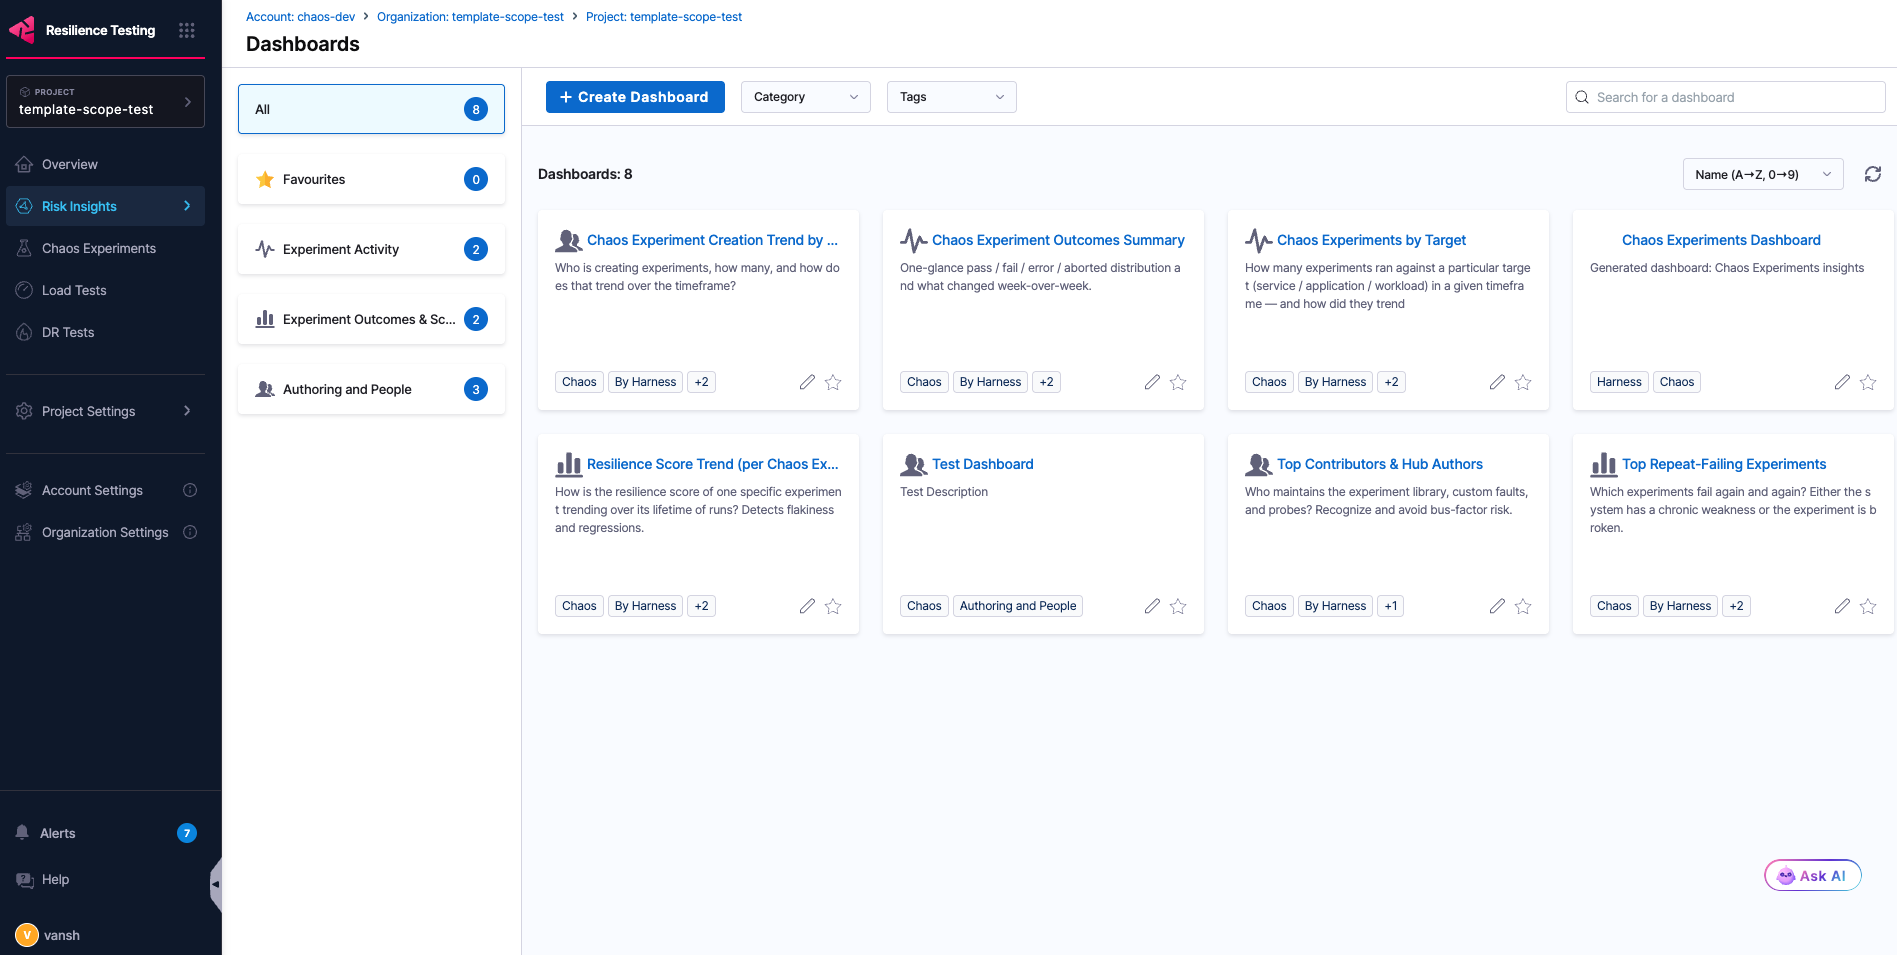The width and height of the screenshot is (1897, 955).
Task: Show extra tags +2 on Creation Trend card
Action: tap(702, 382)
